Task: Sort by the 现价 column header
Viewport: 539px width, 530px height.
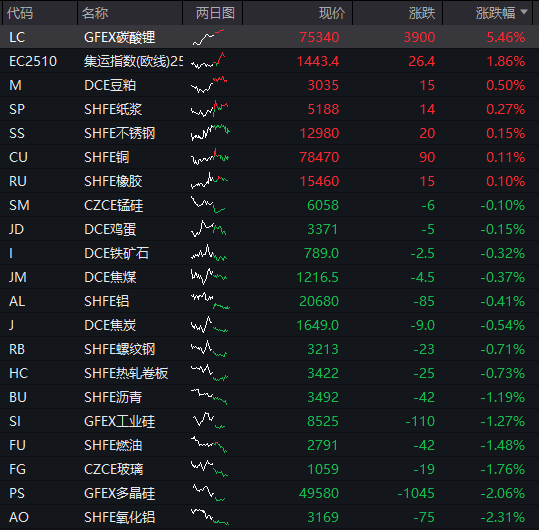Action: (332, 13)
